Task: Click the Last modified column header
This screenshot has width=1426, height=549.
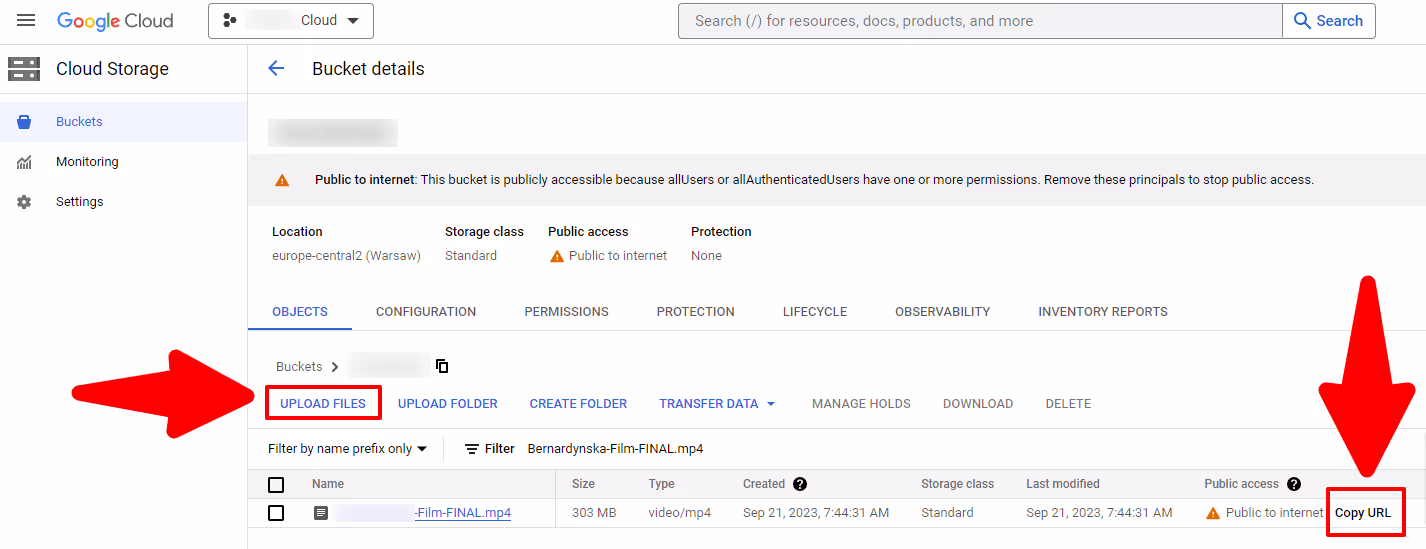Action: coord(1063,484)
